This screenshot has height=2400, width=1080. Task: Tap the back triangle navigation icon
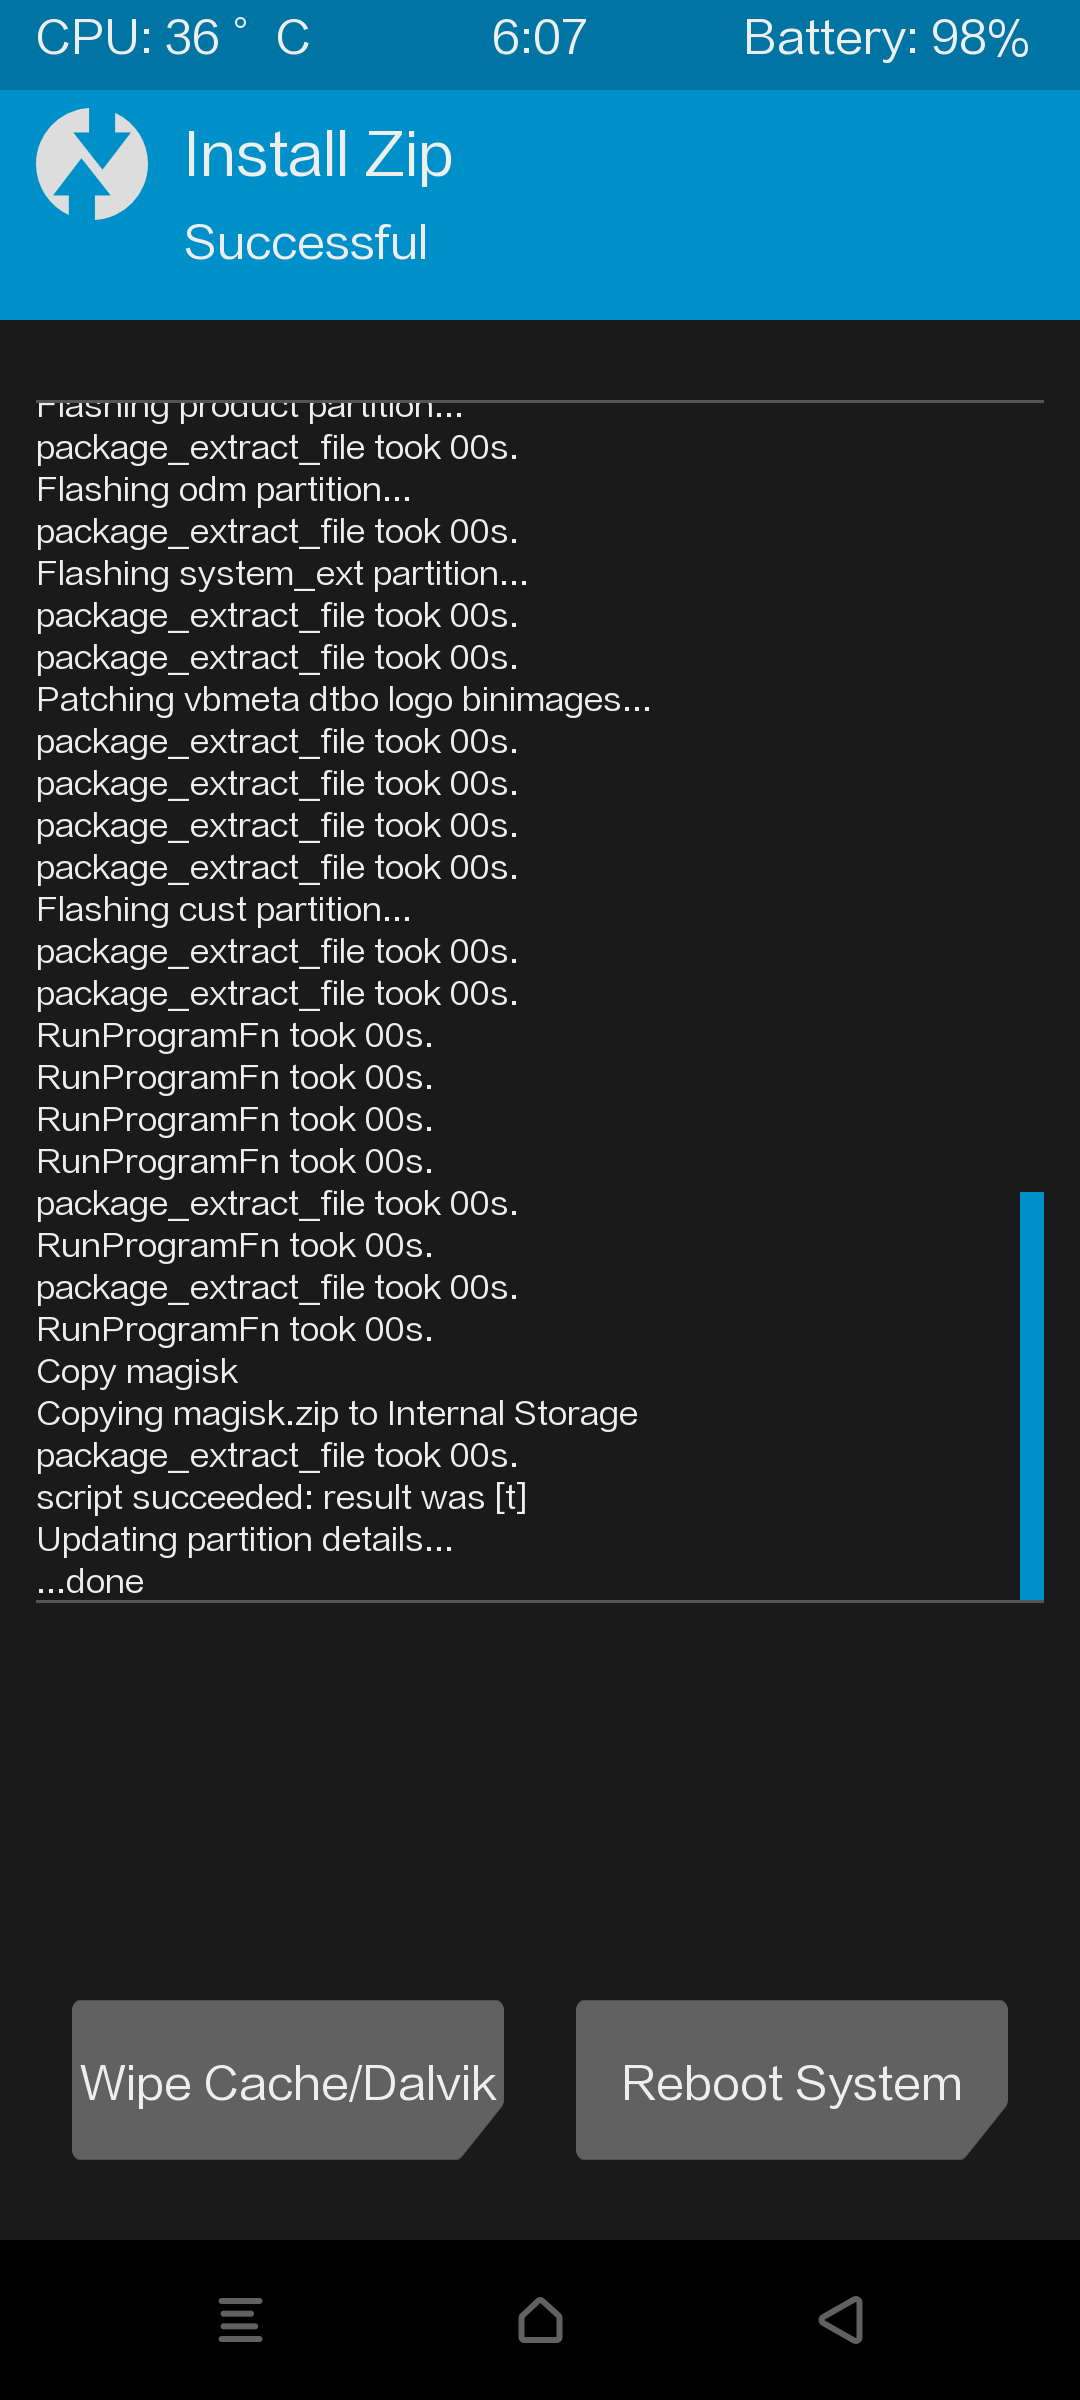tap(841, 2320)
